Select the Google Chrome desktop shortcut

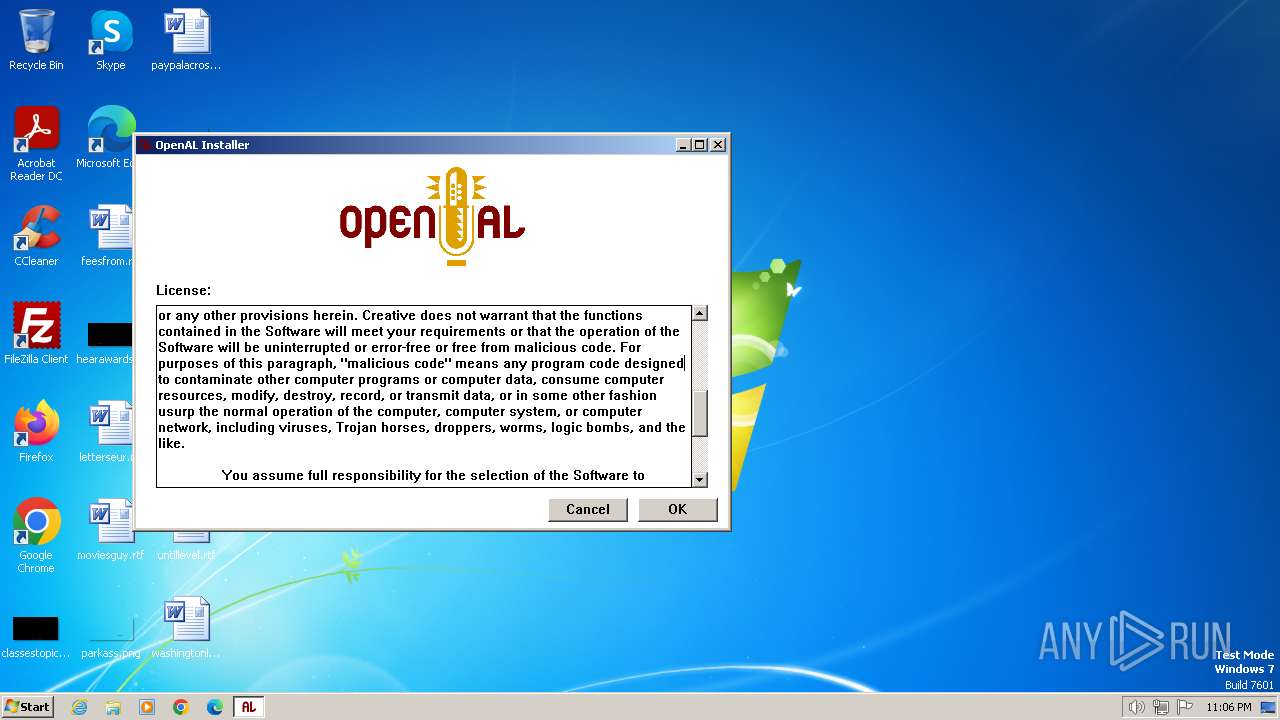pyautogui.click(x=36, y=536)
